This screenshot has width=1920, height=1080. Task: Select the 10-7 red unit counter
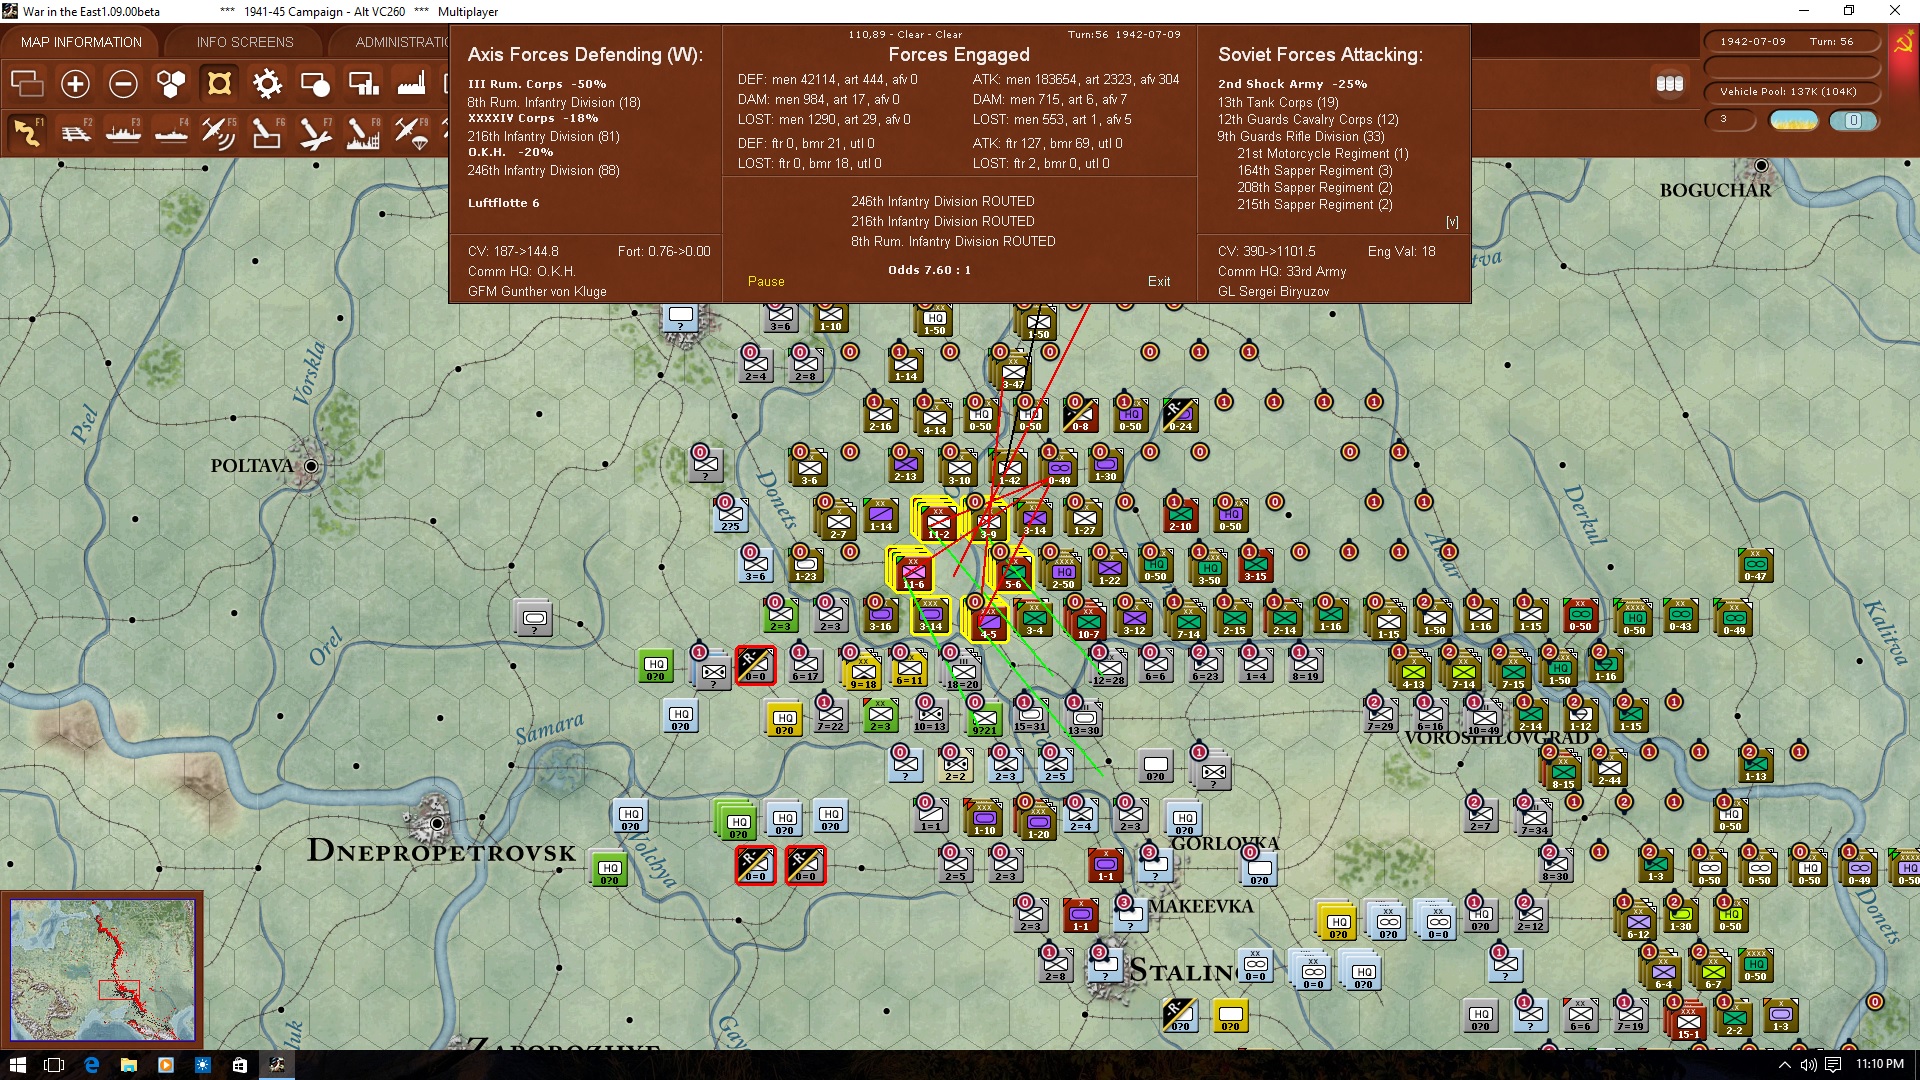pyautogui.click(x=1088, y=621)
